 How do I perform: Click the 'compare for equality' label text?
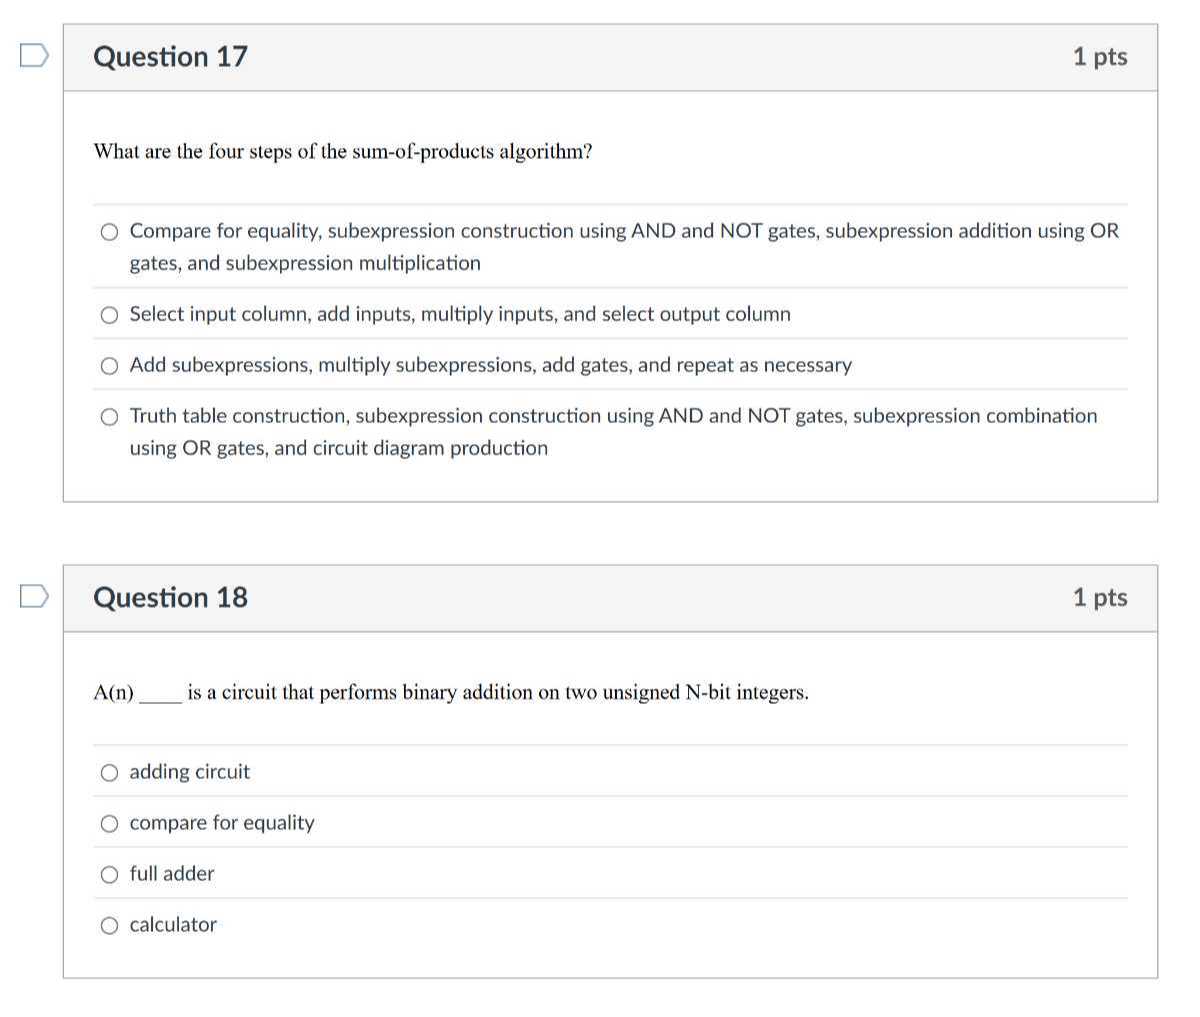(x=222, y=823)
